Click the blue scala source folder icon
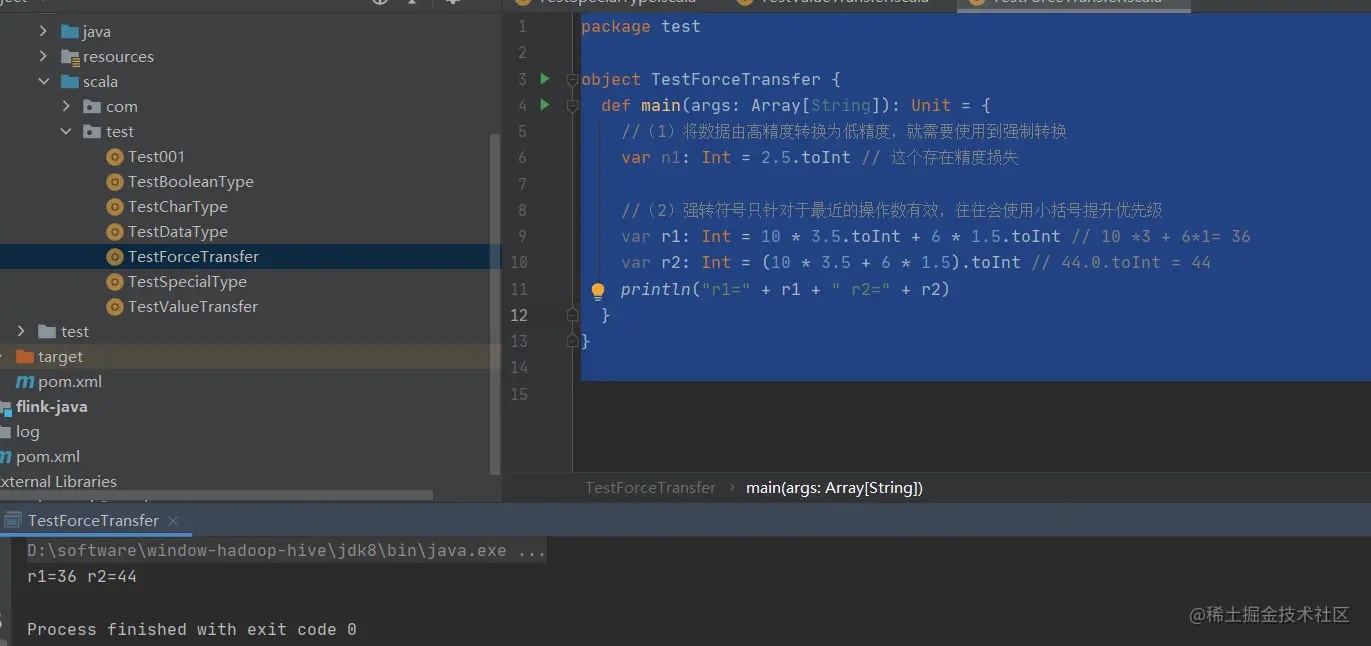This screenshot has height=646, width=1371. click(x=70, y=81)
